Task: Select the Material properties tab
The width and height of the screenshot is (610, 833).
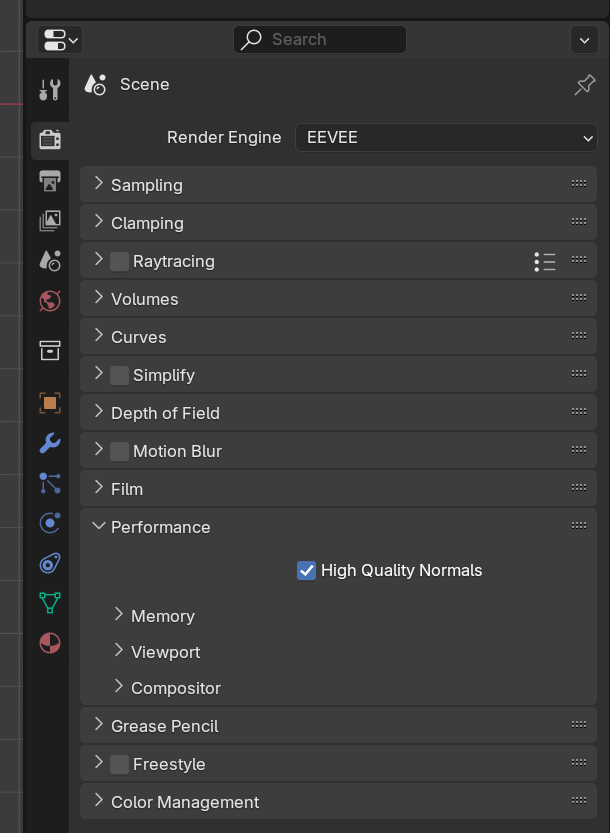Action: pyautogui.click(x=50, y=643)
